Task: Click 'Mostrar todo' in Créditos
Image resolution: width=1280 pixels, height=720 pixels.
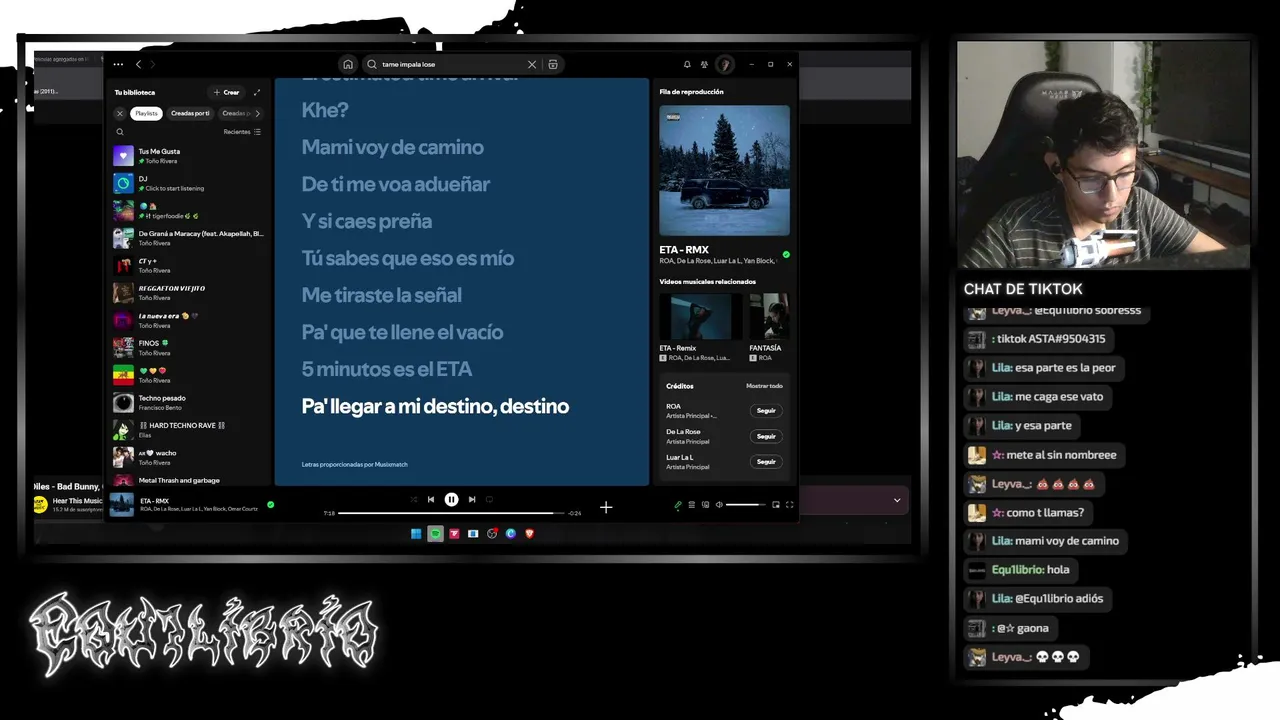Action: coord(764,386)
